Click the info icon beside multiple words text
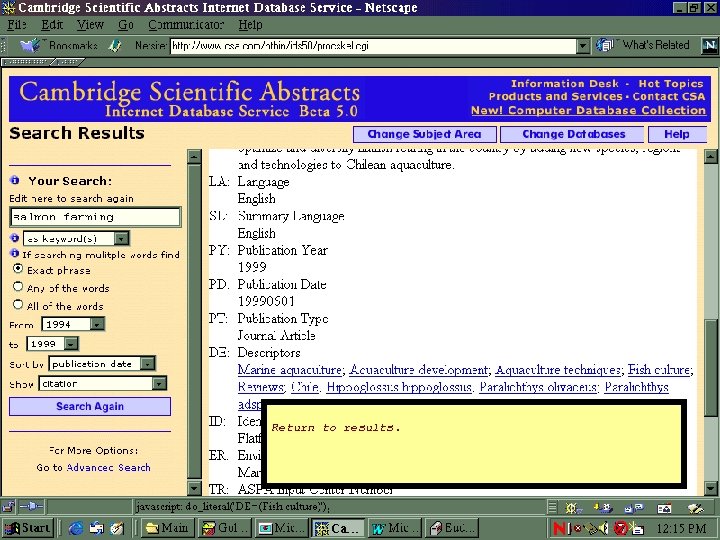720x540 pixels. point(15,253)
